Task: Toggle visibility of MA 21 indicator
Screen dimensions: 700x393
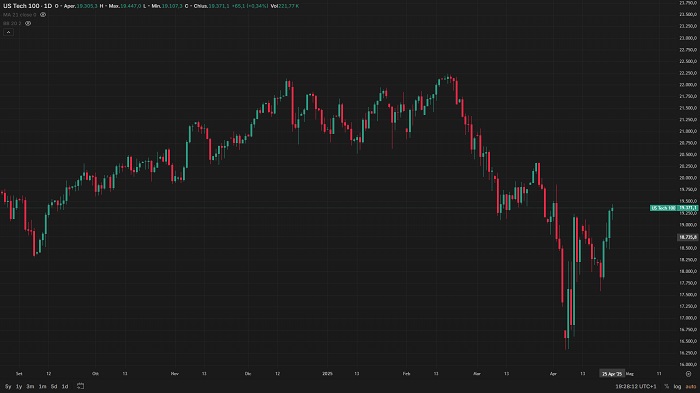Action: coord(43,15)
